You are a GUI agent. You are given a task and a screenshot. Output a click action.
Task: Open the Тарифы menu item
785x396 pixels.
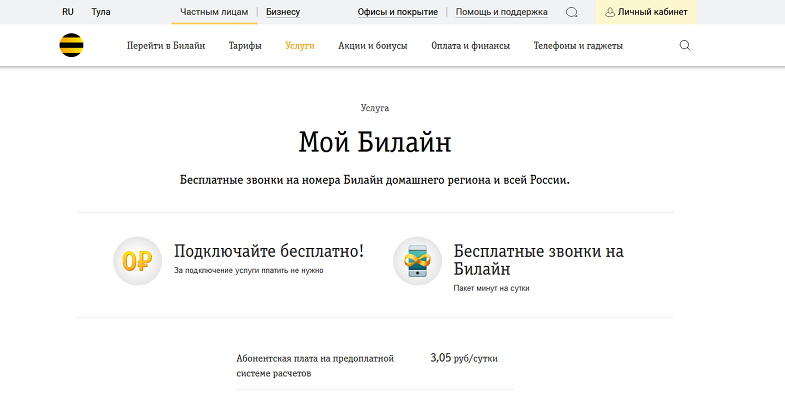[x=245, y=46]
